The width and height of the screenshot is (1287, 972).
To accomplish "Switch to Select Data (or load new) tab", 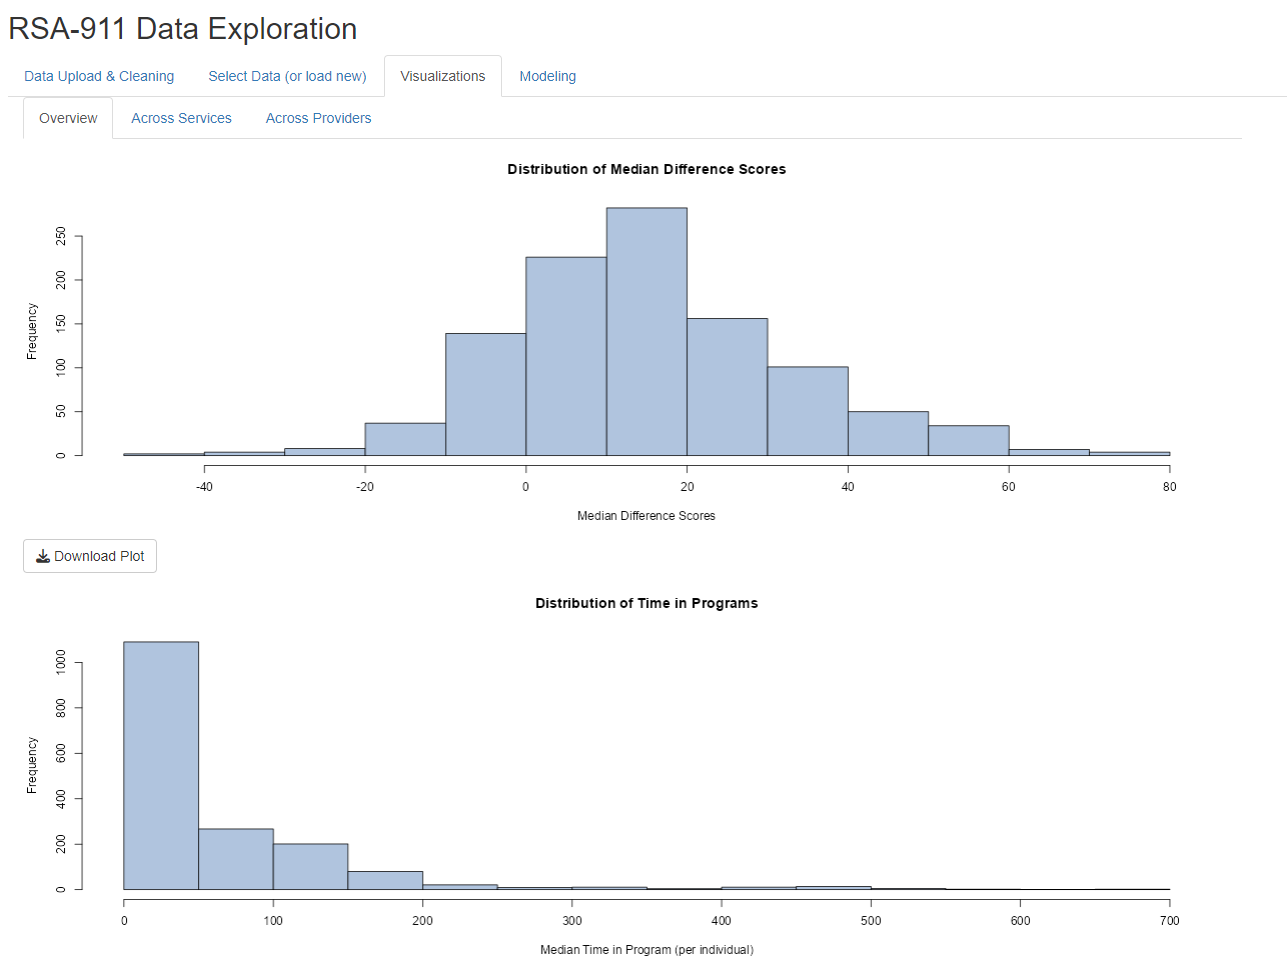I will (x=287, y=76).
